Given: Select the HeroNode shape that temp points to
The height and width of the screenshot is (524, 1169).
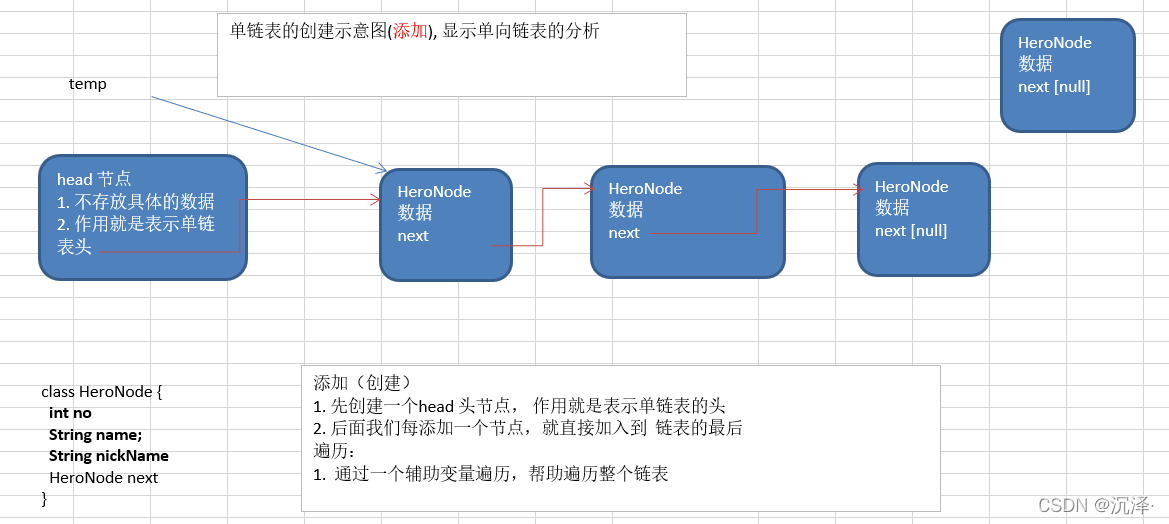Looking at the screenshot, I should 446,224.
